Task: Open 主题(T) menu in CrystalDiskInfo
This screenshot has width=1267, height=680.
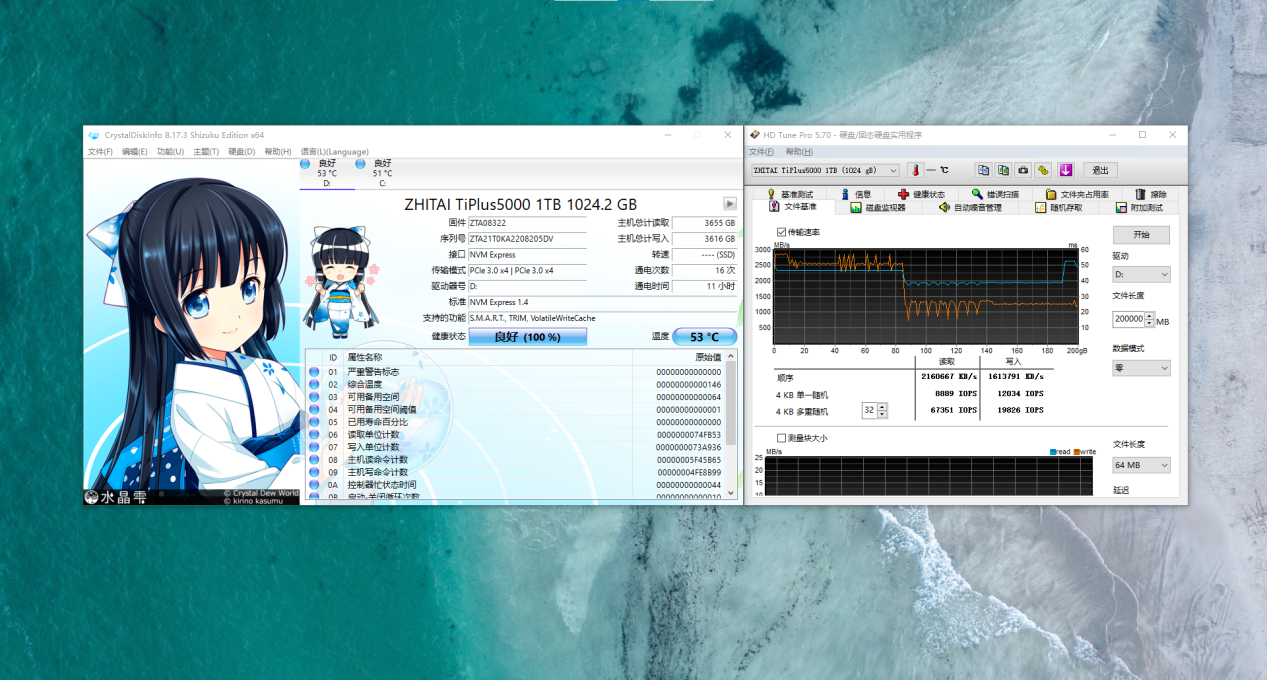Action: (206, 152)
